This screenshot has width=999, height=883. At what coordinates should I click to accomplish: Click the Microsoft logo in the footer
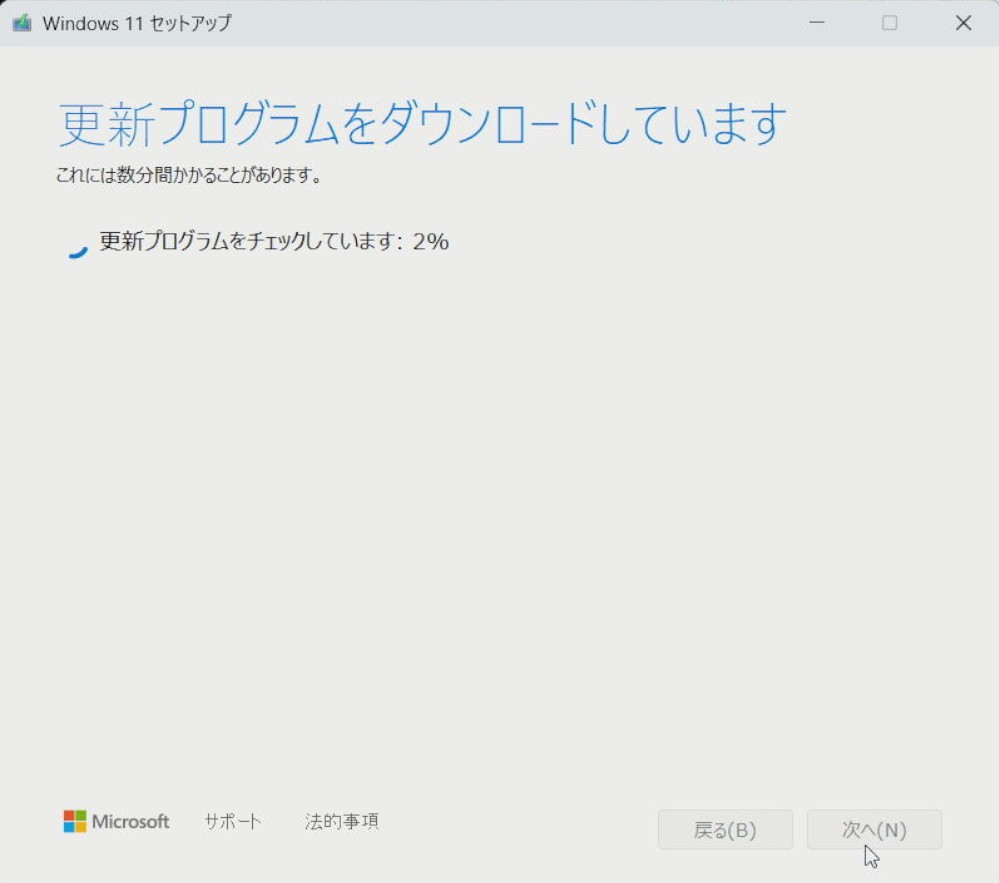tap(116, 821)
